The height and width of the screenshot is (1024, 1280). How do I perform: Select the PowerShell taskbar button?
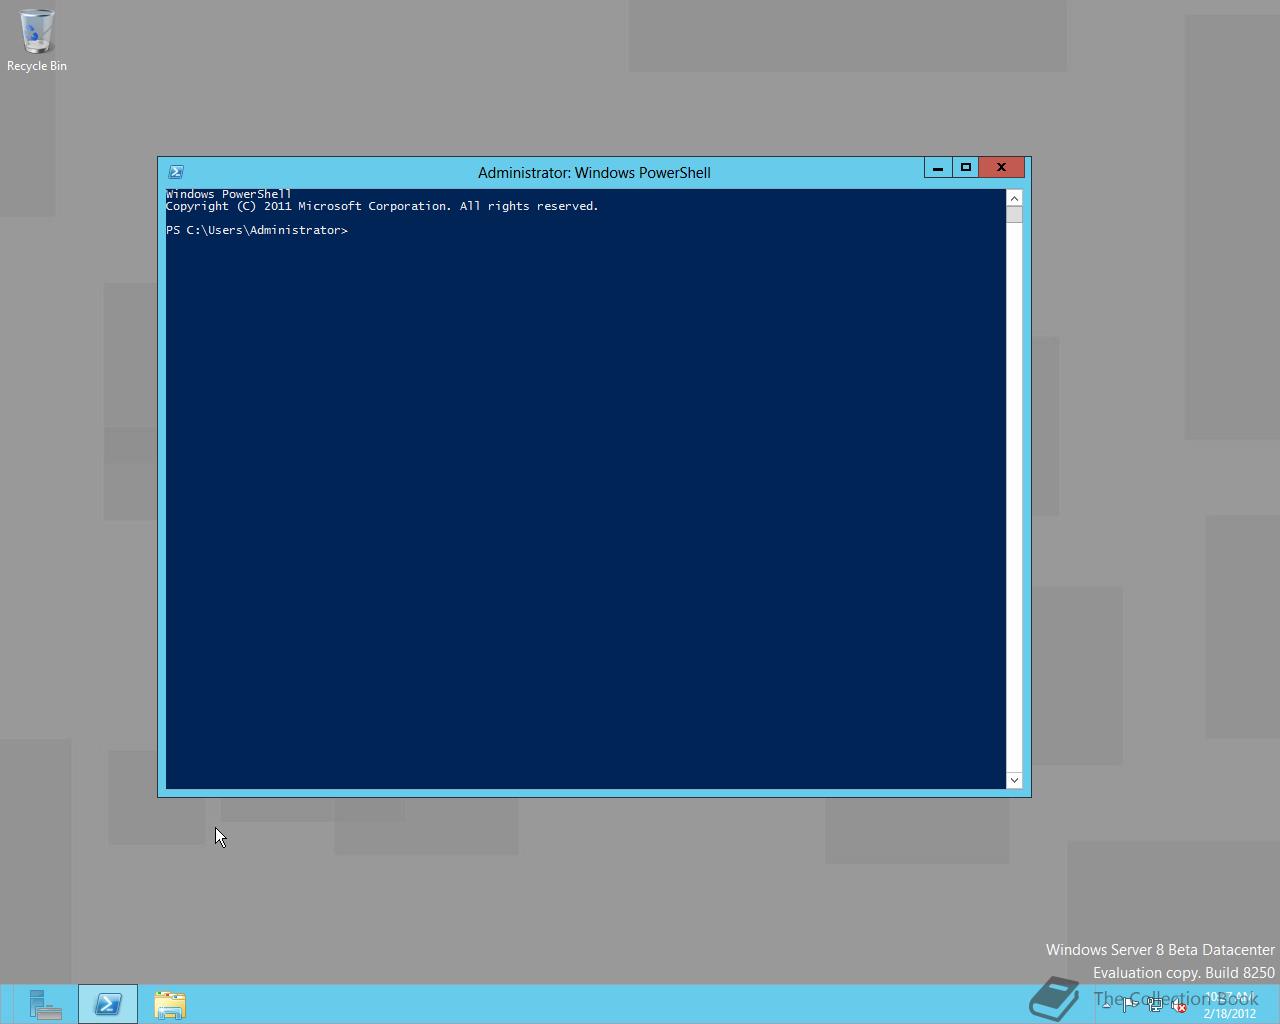point(108,1005)
